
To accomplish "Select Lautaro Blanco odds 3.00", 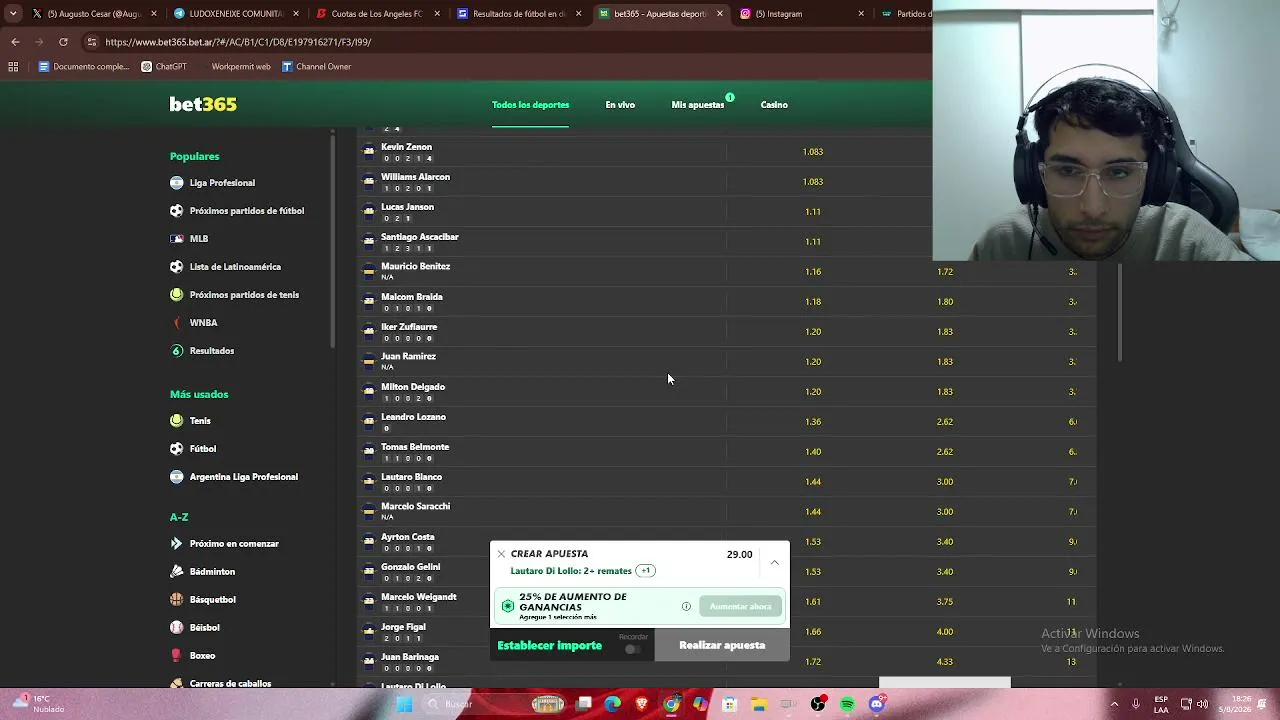I will tap(945, 482).
